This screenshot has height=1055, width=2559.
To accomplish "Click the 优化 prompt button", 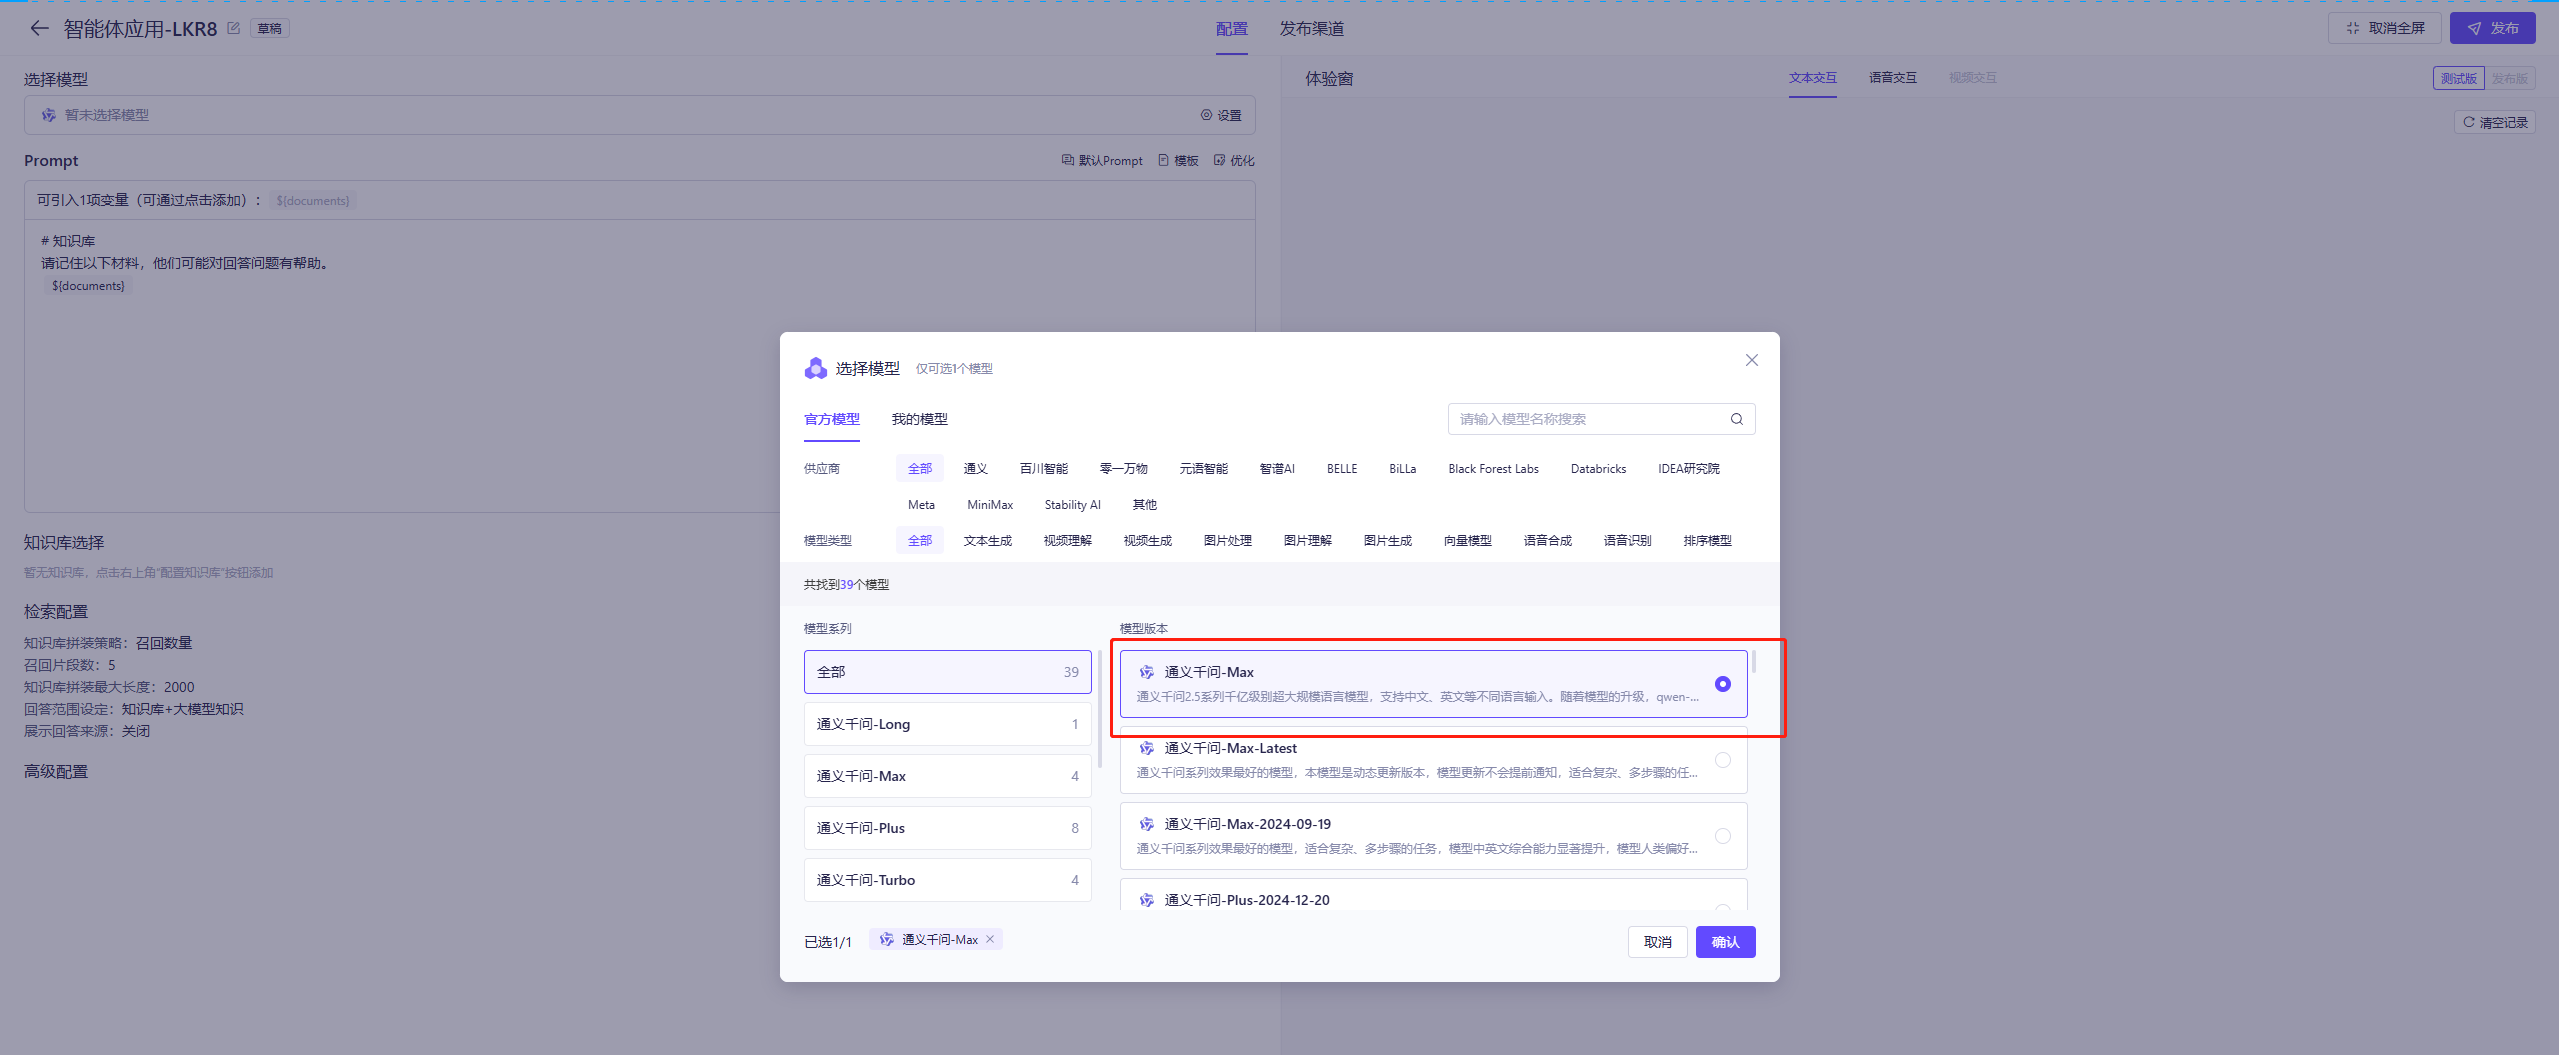I will click(1234, 160).
